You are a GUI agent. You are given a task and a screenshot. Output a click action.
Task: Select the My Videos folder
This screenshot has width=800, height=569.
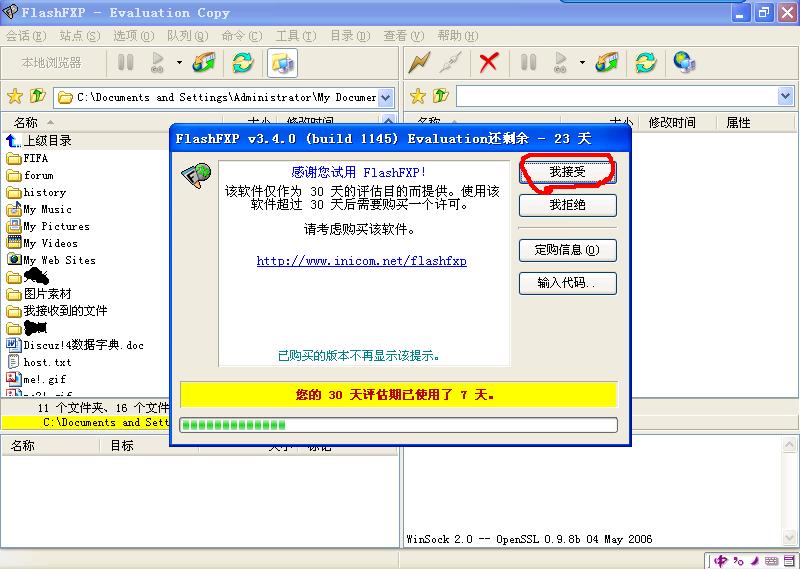click(x=42, y=243)
